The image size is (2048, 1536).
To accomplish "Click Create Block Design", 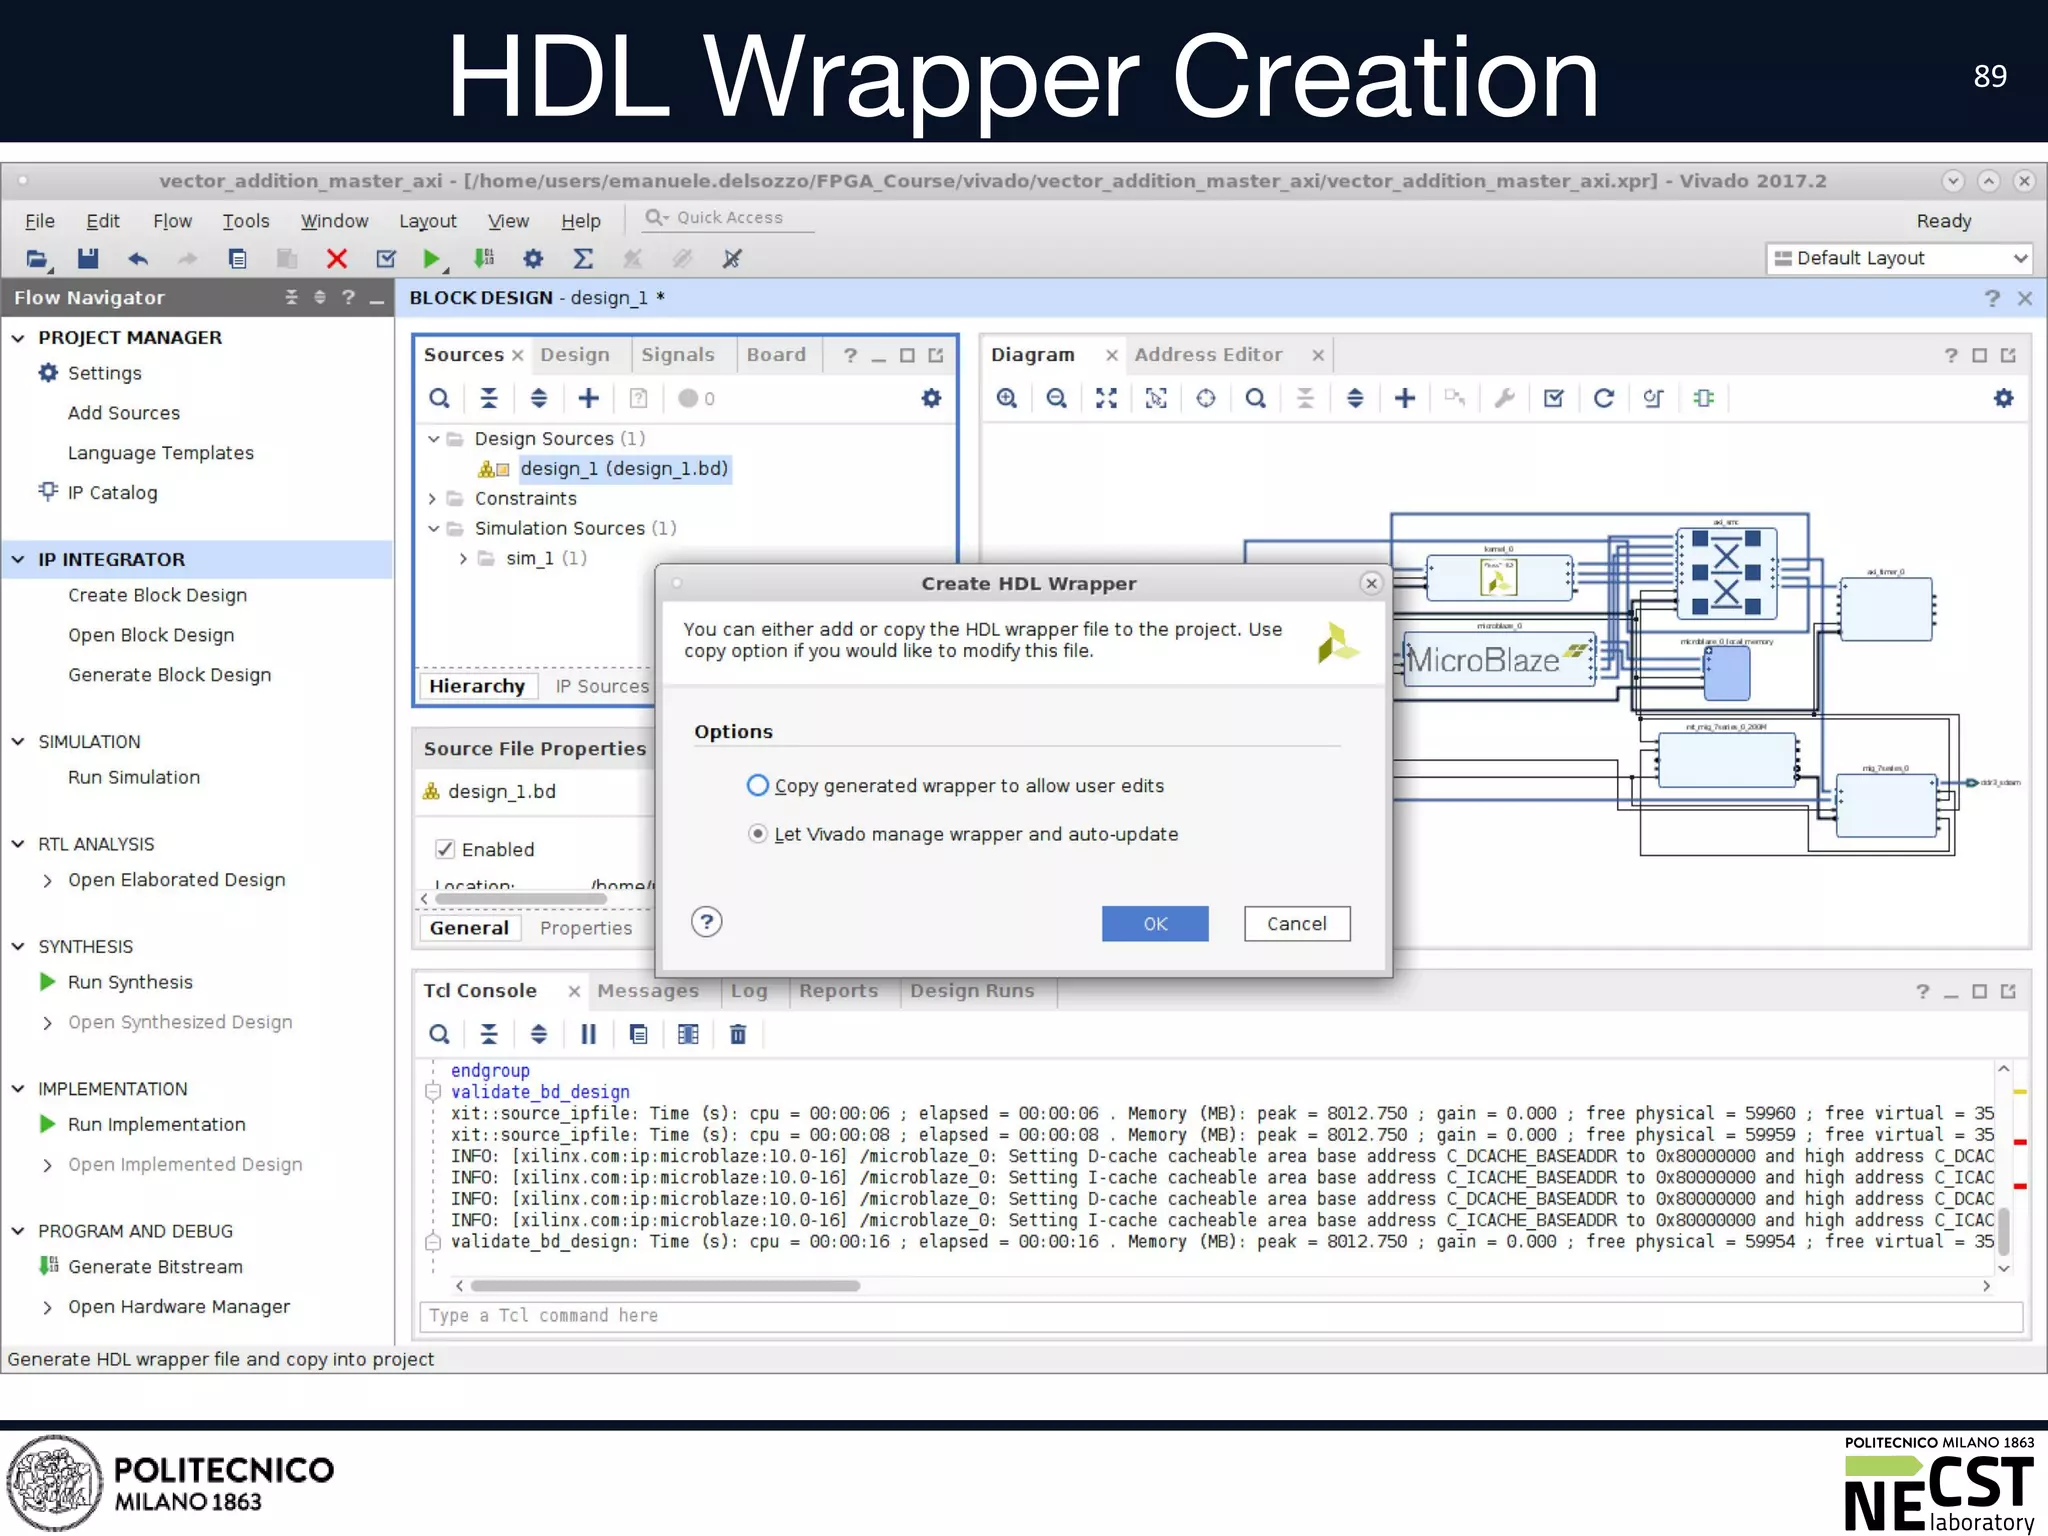I will click(x=157, y=595).
